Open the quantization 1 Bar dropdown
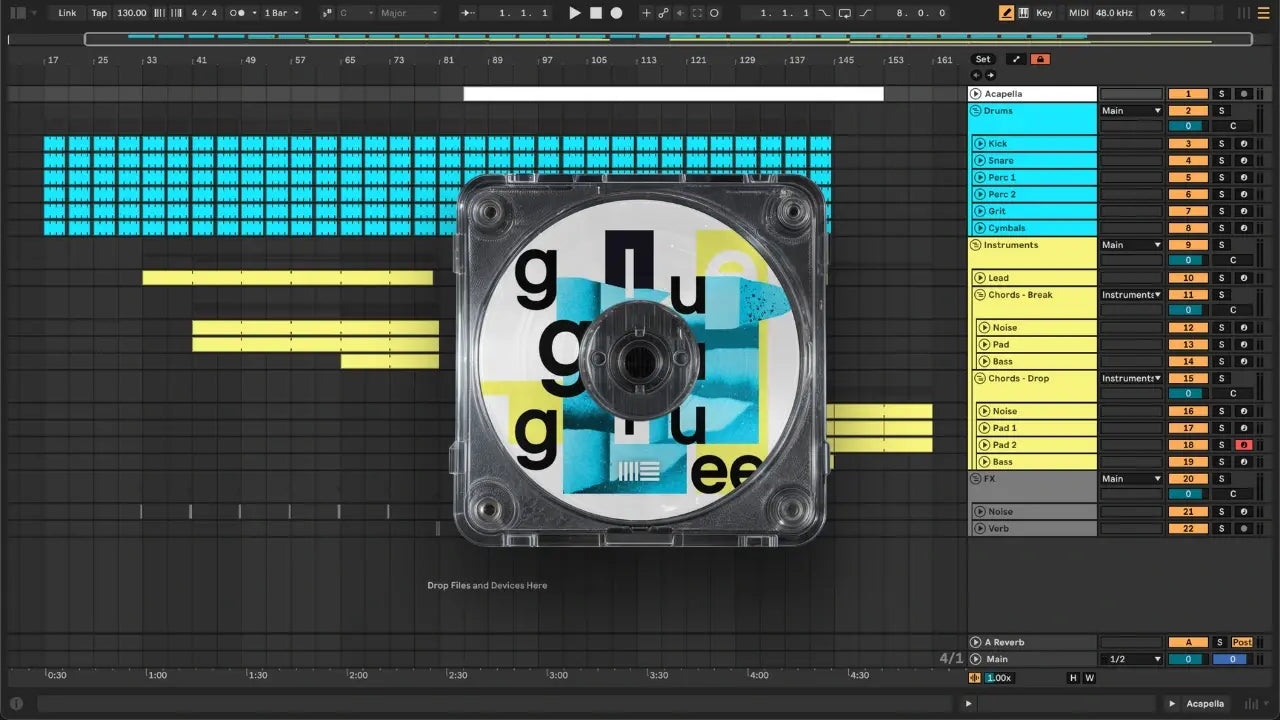 (282, 13)
